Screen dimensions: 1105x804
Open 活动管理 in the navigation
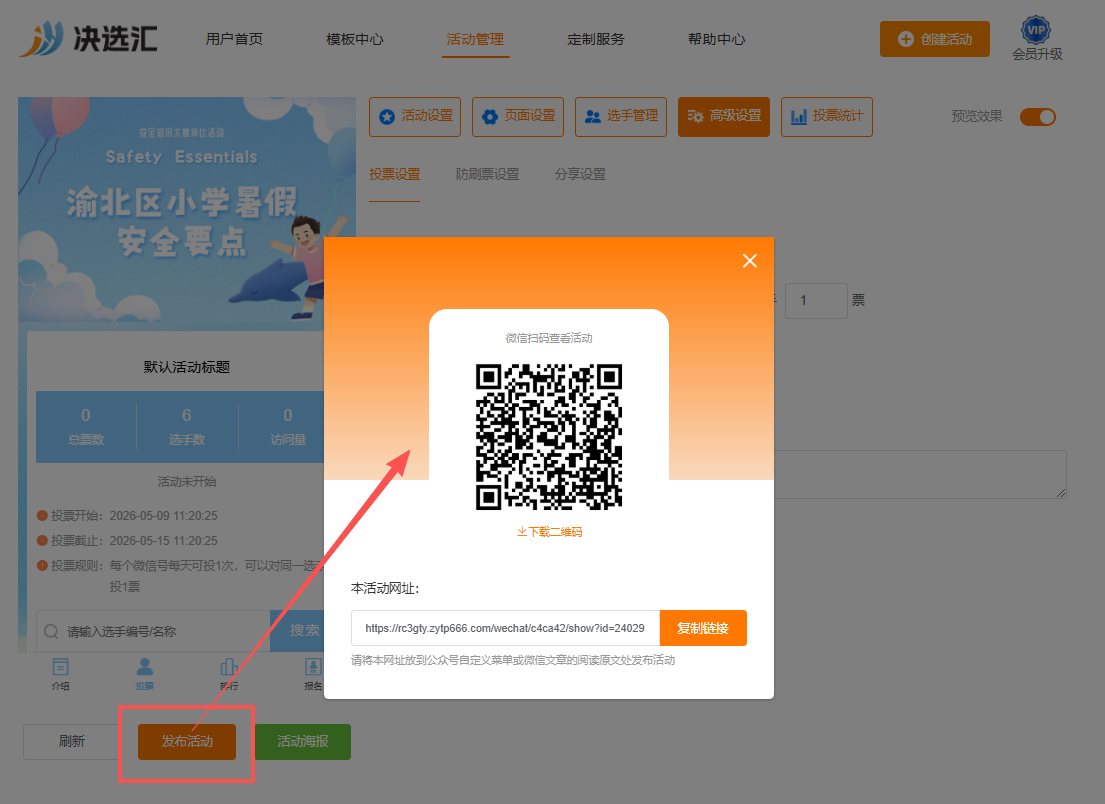[475, 39]
